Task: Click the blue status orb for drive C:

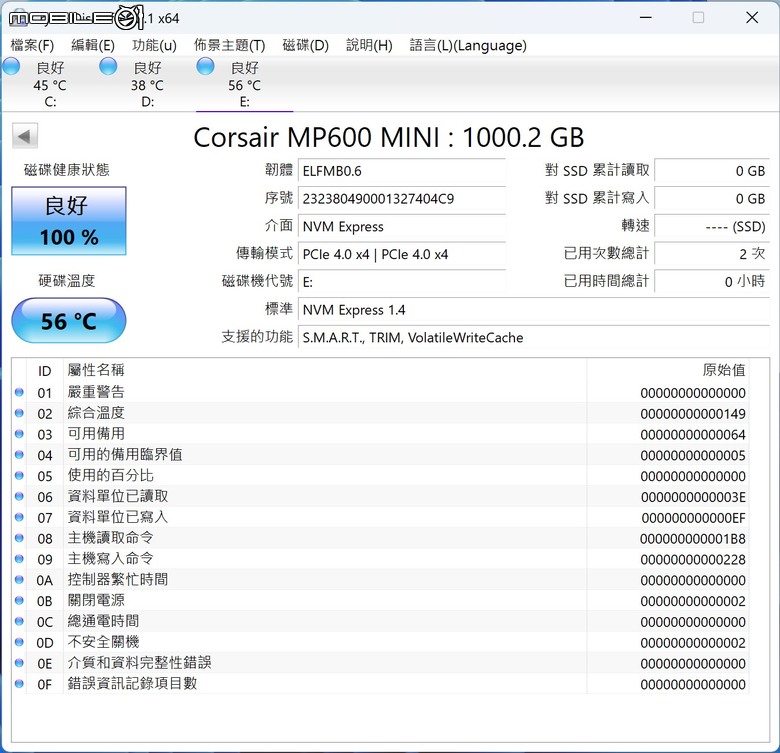Action: 11,66
